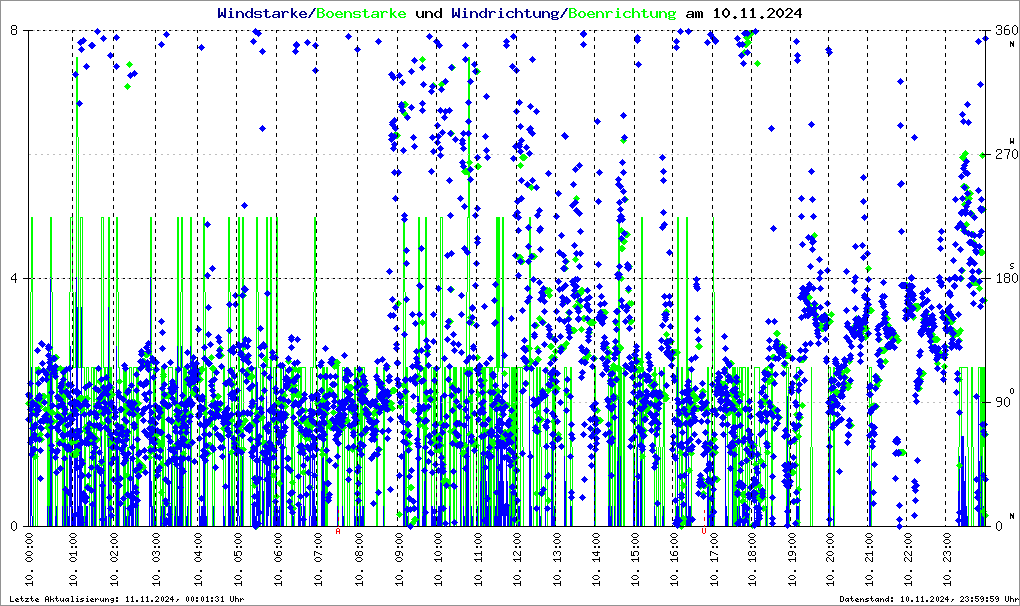
Task: Select the red 'A' sunrise marker
Action: point(338,531)
